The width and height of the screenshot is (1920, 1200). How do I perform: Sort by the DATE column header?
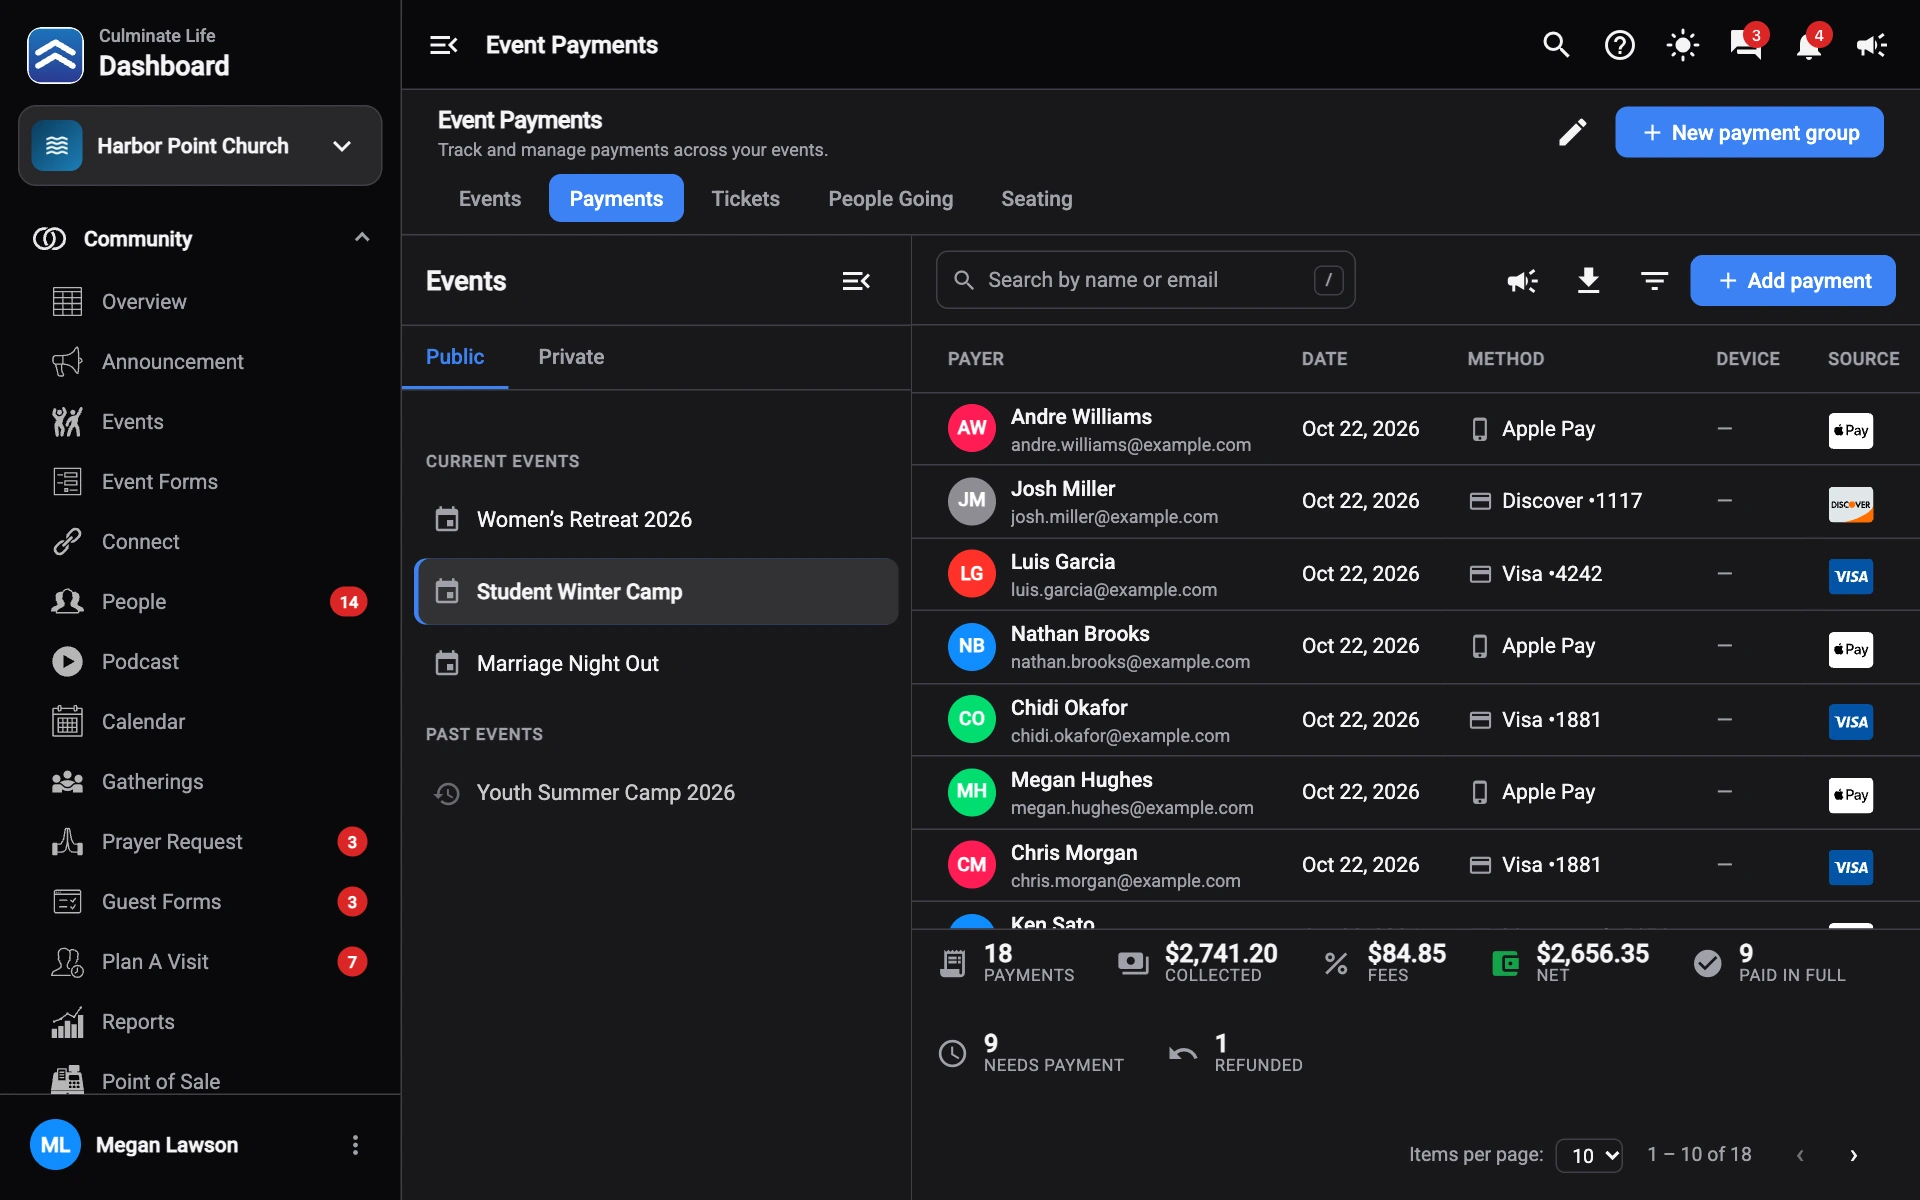pos(1324,359)
